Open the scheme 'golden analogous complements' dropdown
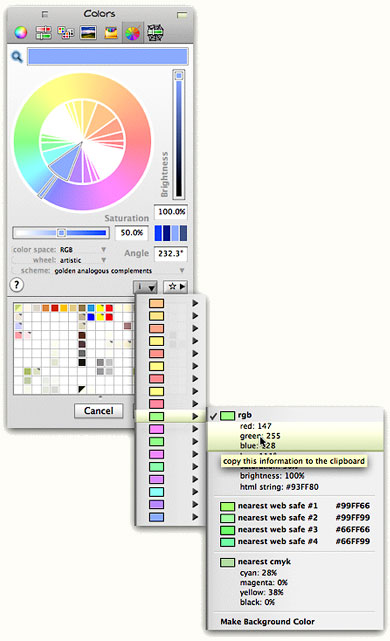 click(119, 271)
